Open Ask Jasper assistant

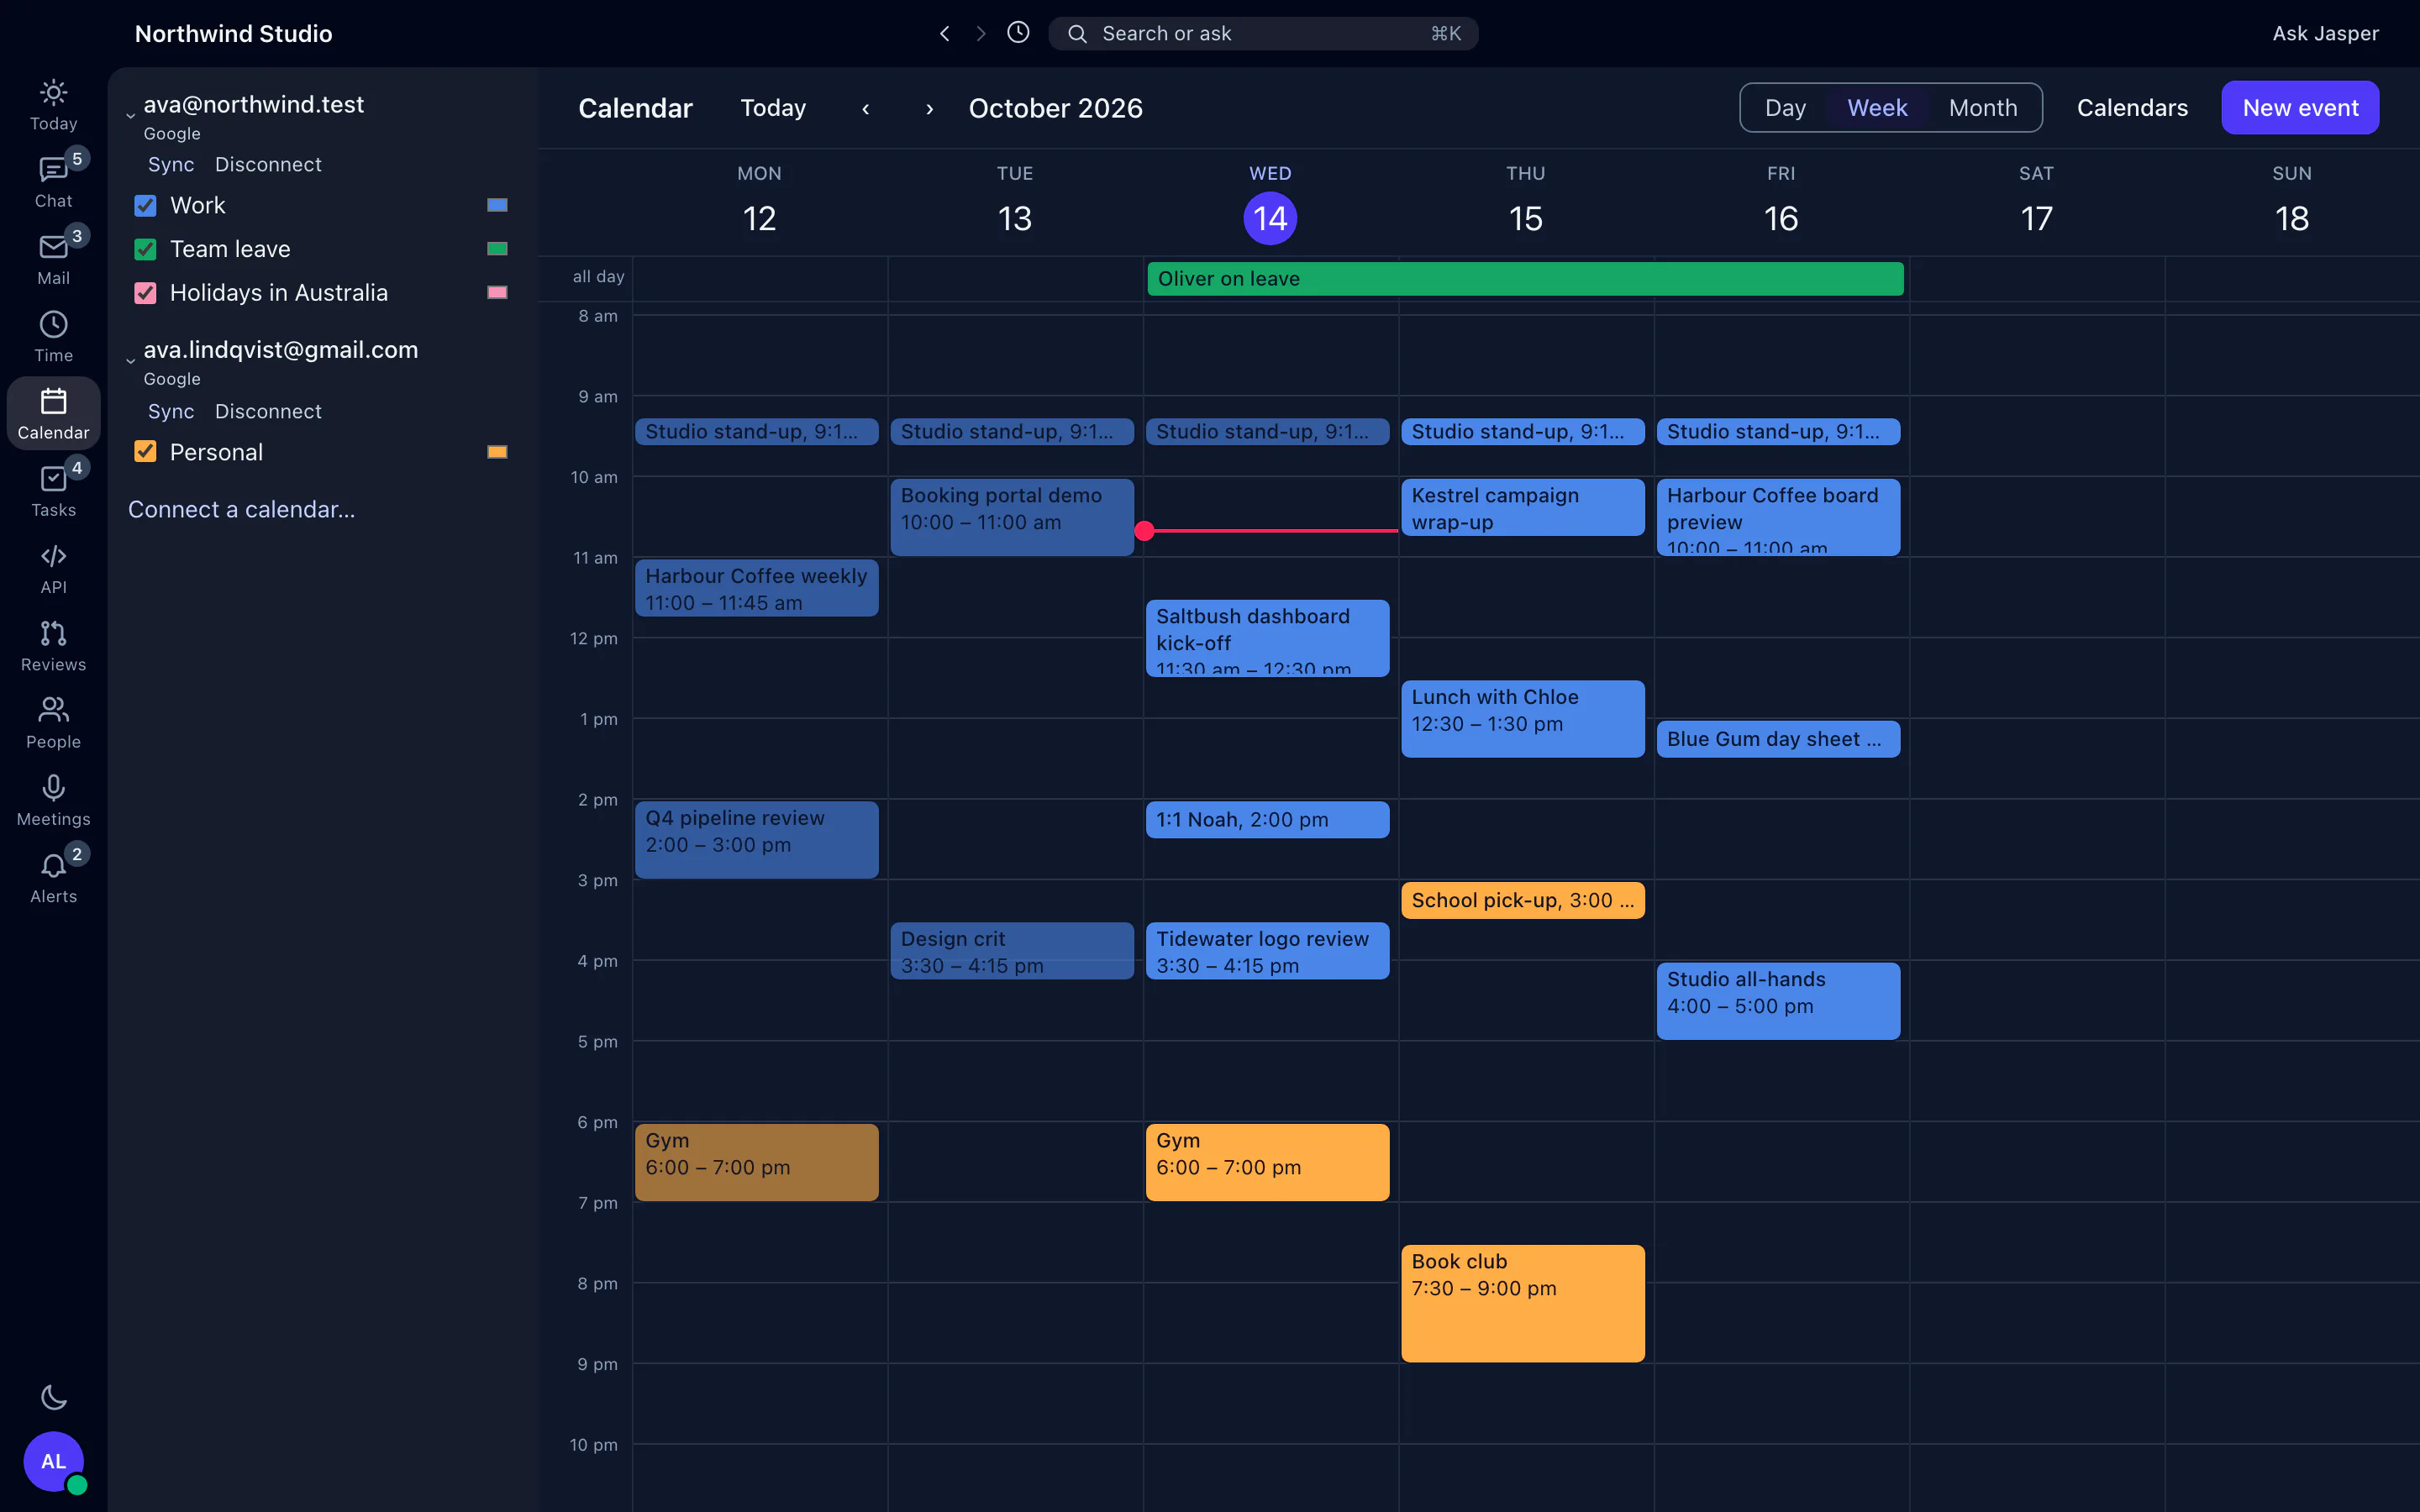click(2325, 33)
